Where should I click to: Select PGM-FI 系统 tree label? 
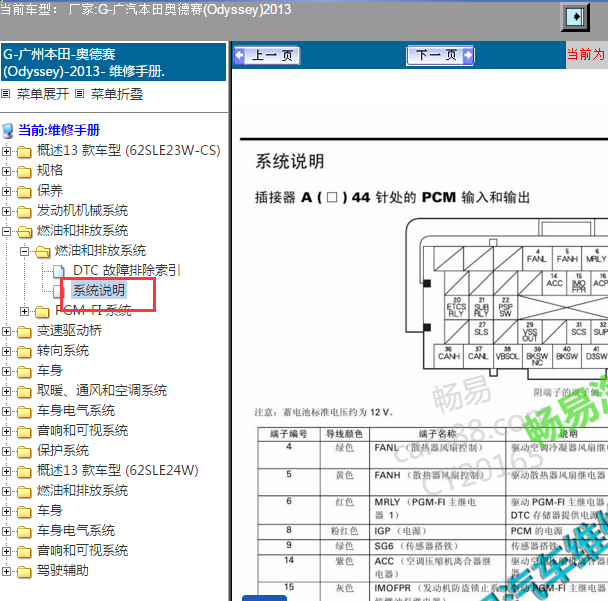coord(93,310)
